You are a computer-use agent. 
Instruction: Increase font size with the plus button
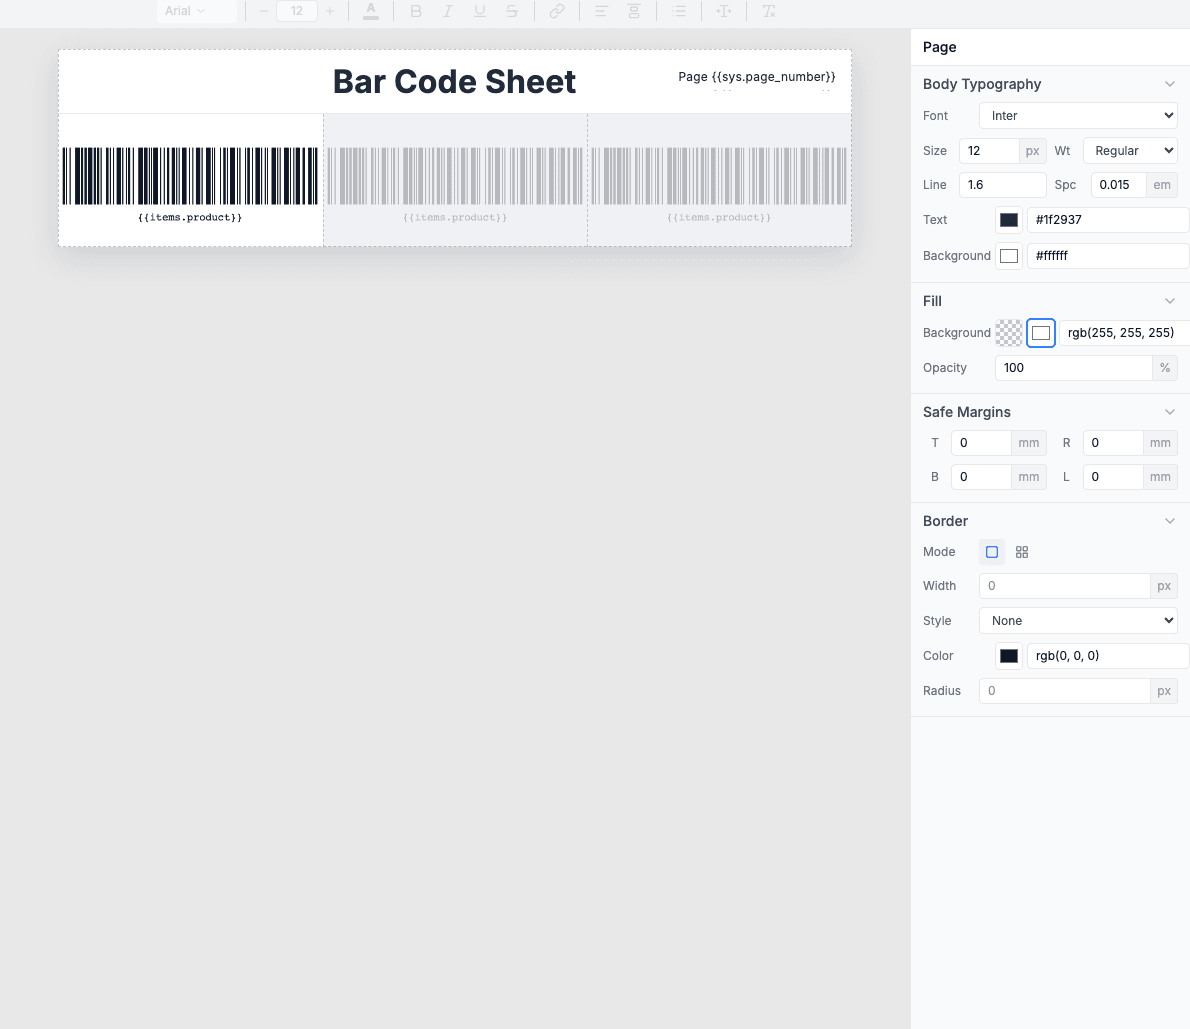330,11
